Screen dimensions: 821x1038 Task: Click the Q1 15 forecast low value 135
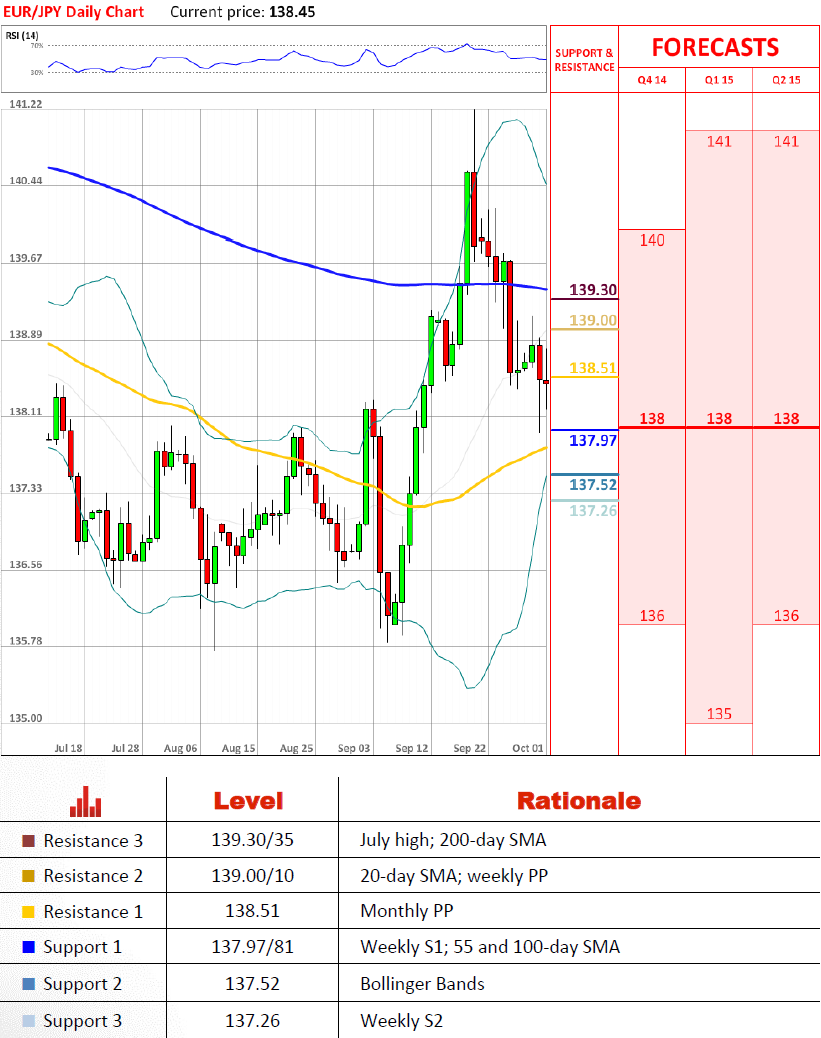(719, 714)
